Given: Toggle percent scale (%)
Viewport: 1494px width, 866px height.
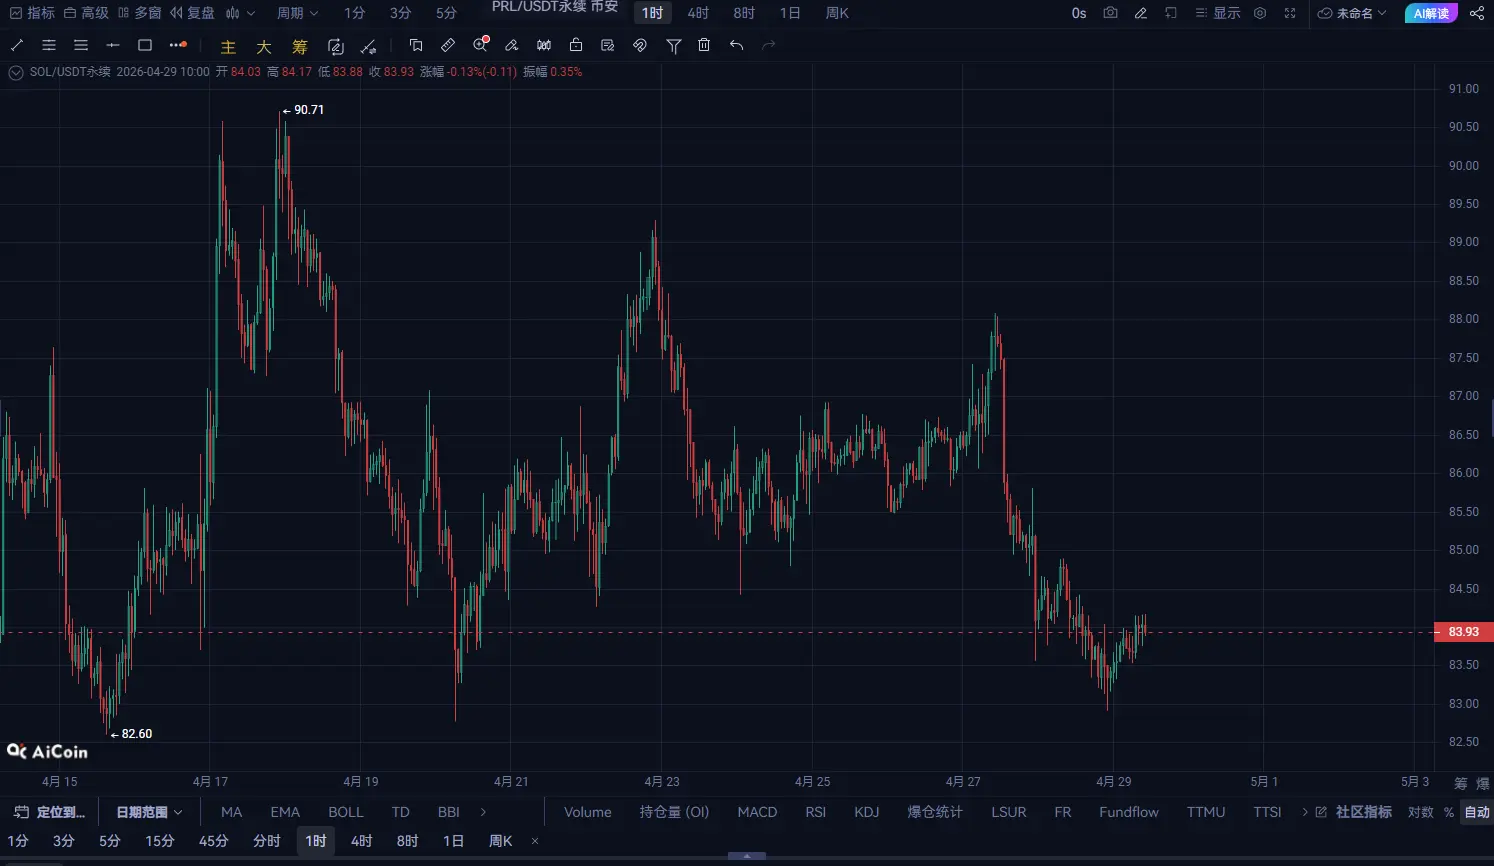Looking at the screenshot, I should 1449,812.
